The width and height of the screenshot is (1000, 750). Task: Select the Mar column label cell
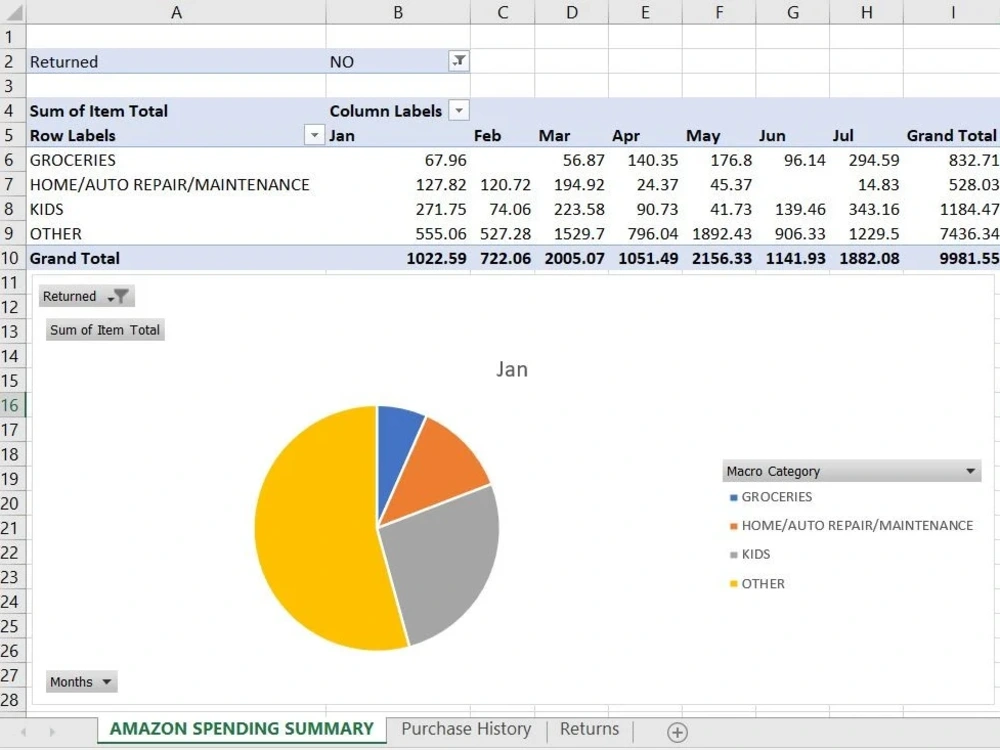[x=571, y=135]
